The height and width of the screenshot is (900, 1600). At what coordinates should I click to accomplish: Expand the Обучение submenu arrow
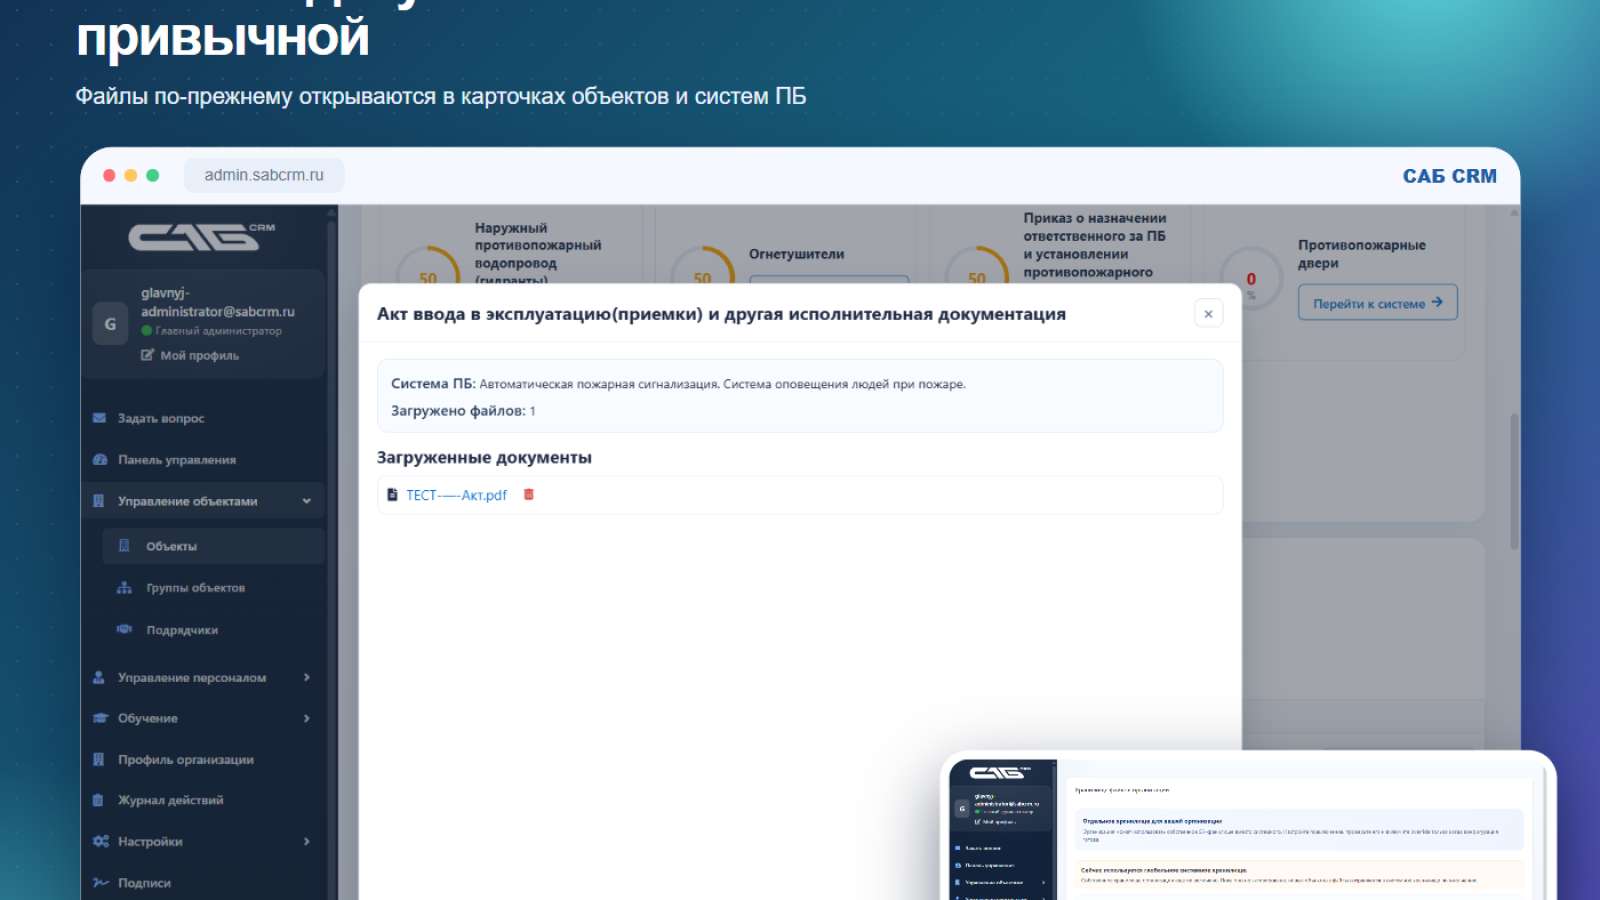pyautogui.click(x=307, y=718)
